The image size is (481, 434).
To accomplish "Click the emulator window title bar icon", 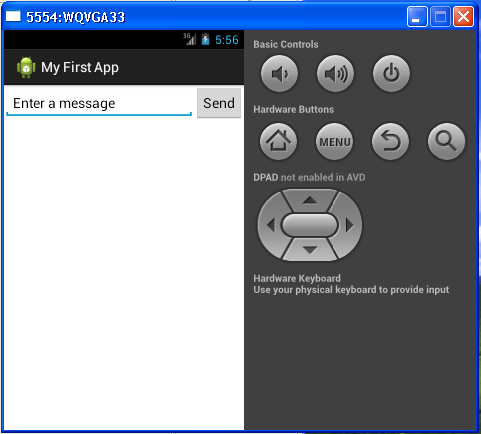I will point(13,16).
